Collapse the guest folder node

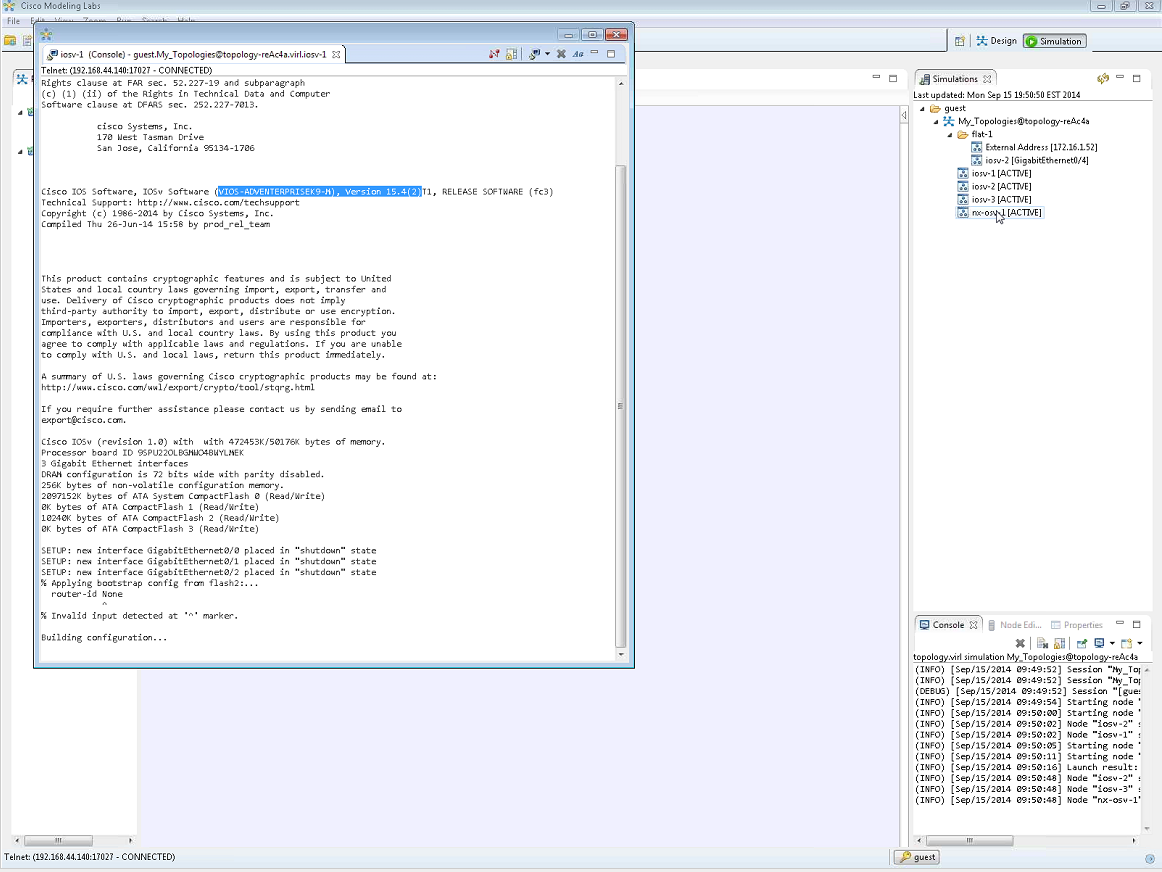click(x=923, y=108)
